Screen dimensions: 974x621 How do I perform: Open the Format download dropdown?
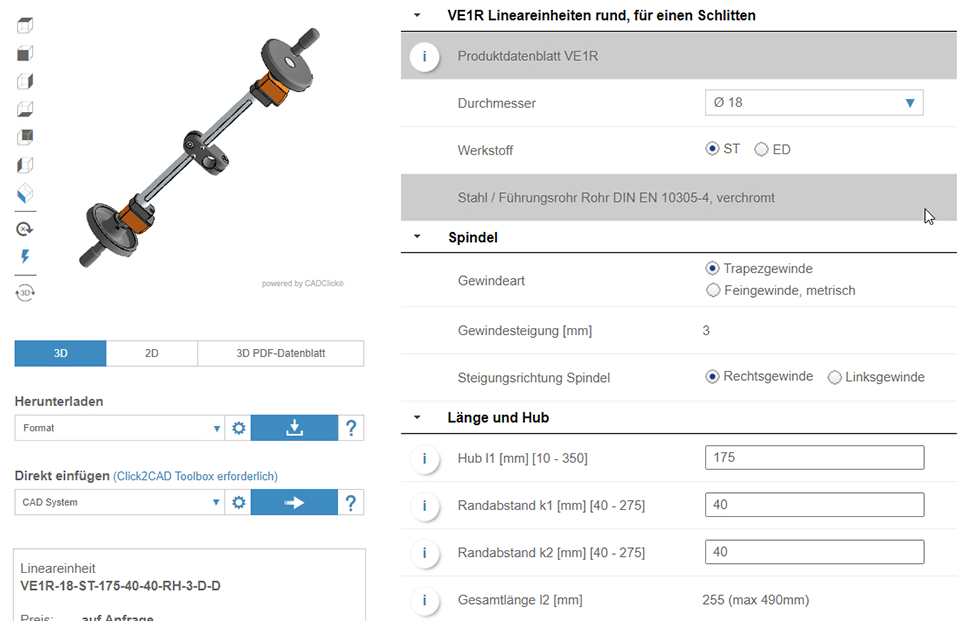(119, 428)
